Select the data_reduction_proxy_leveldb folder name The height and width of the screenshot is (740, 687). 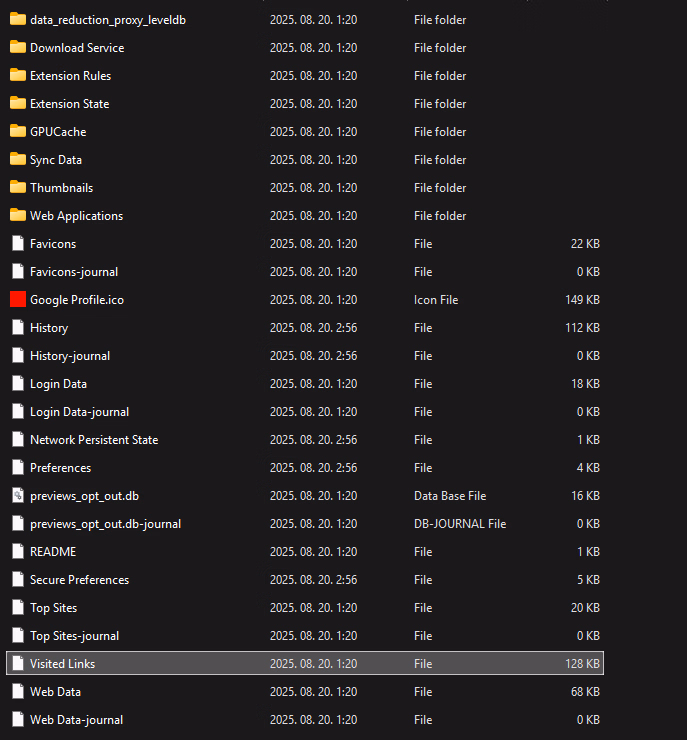pyautogui.click(x=108, y=20)
